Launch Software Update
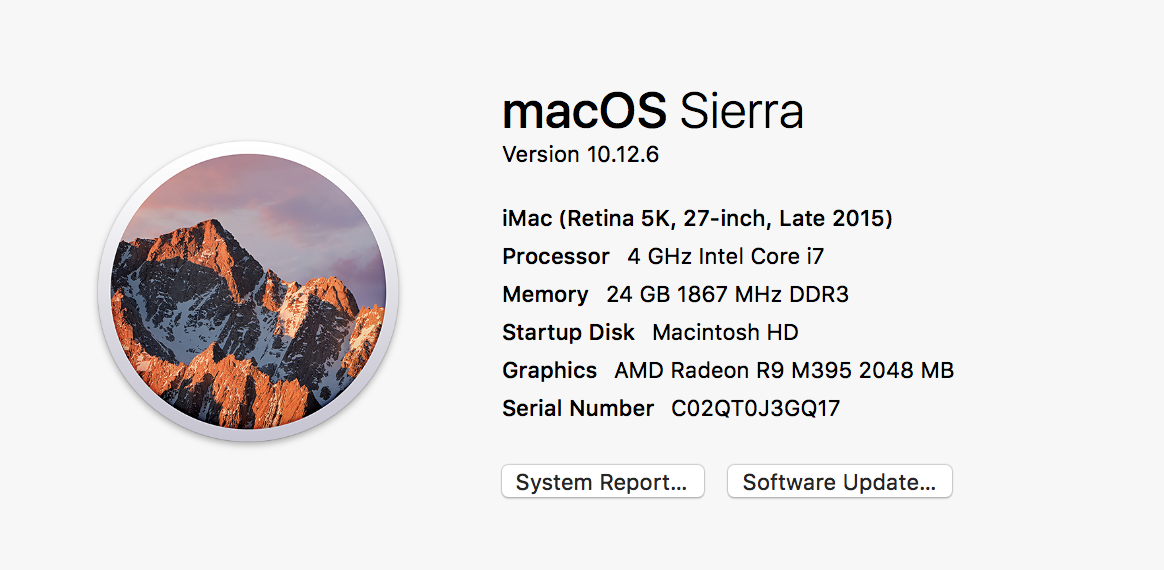 click(839, 482)
